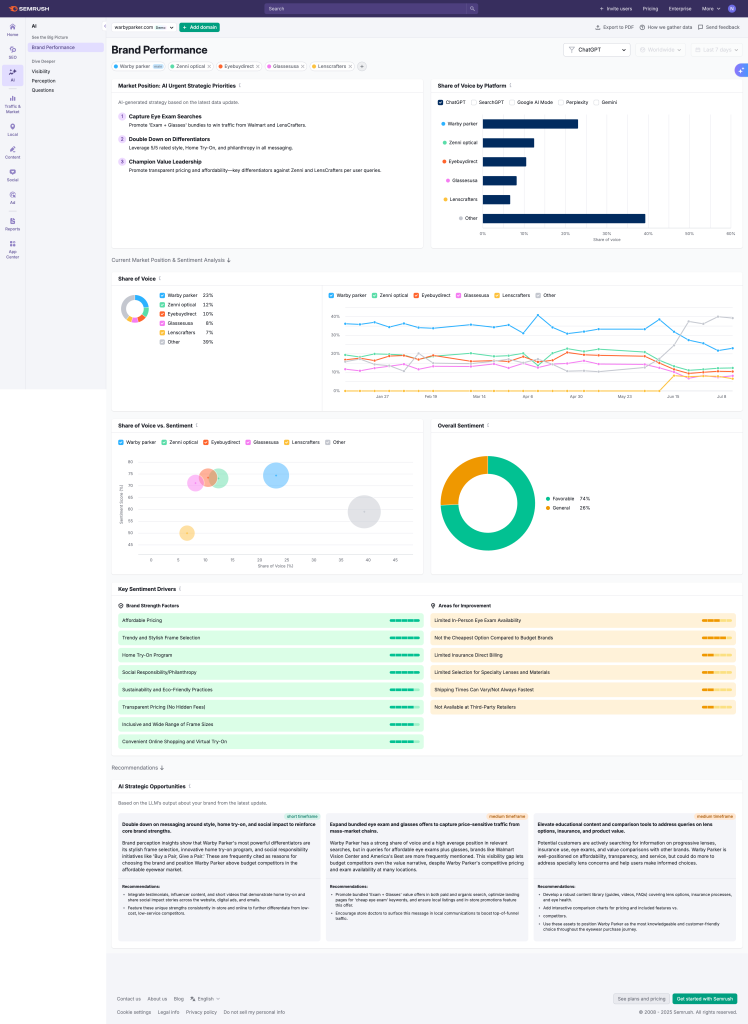Open Visibility in the AI menu
The width and height of the screenshot is (748, 1024).
tap(41, 72)
